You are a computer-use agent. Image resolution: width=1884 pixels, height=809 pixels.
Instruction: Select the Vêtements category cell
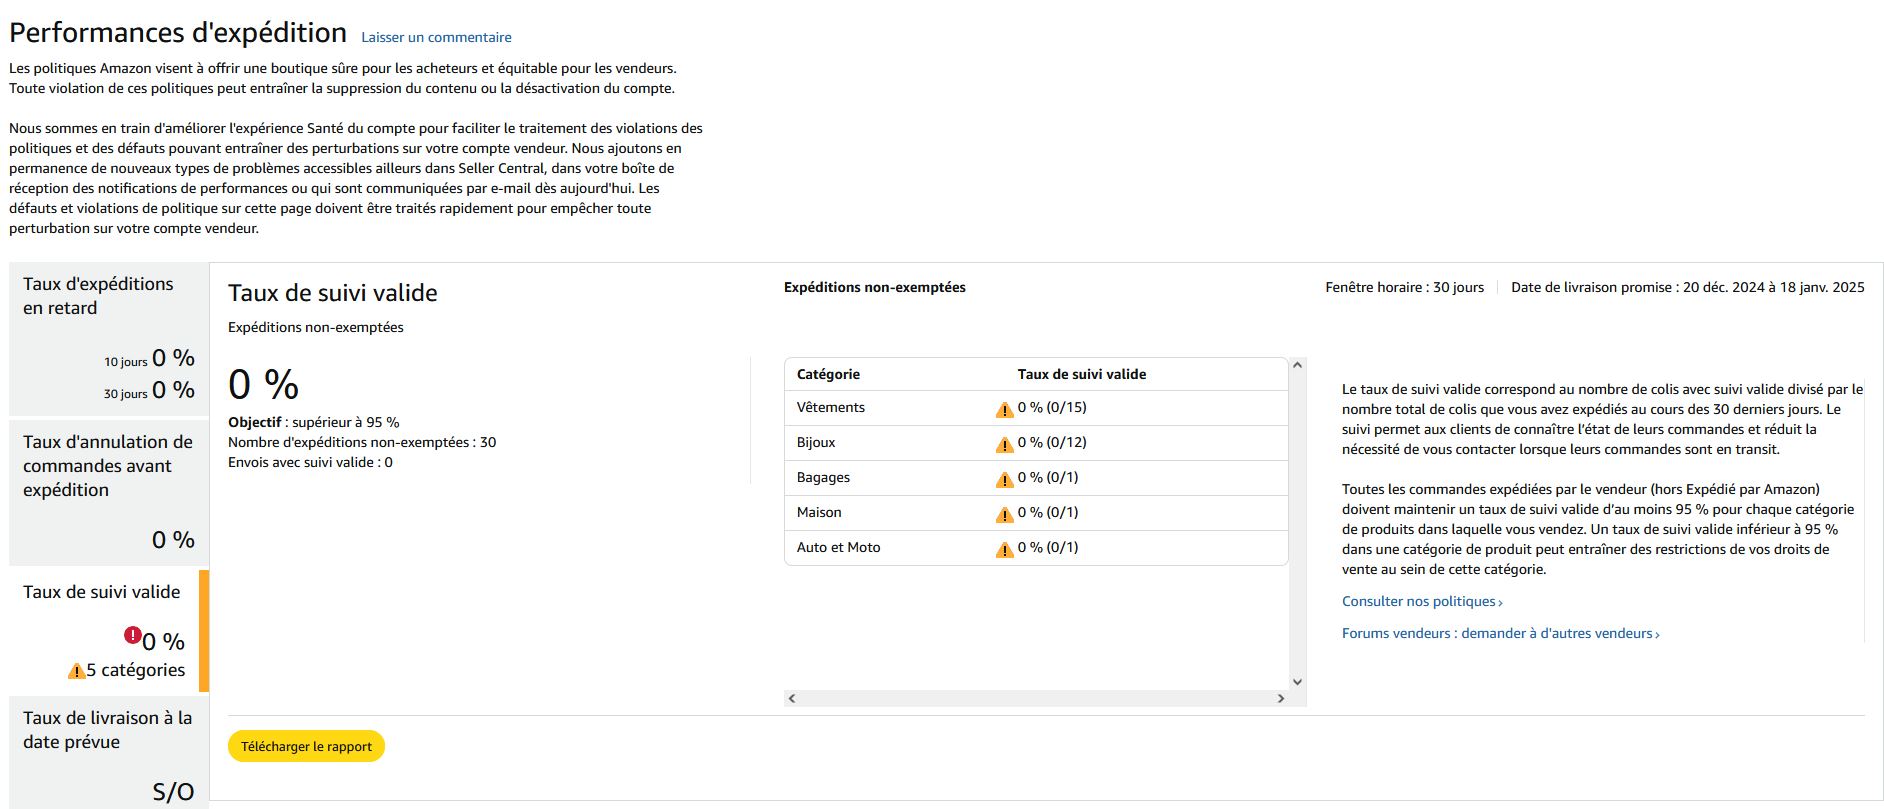click(831, 407)
